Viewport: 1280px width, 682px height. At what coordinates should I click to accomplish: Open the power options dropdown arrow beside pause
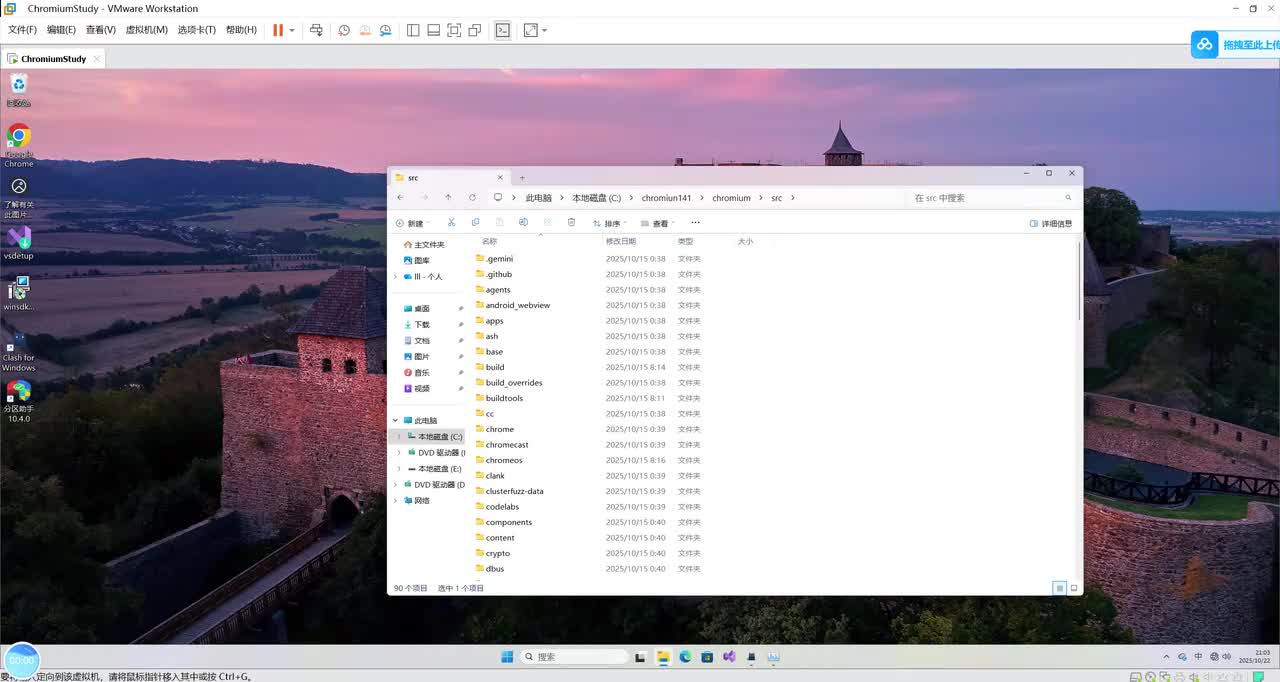[292, 30]
